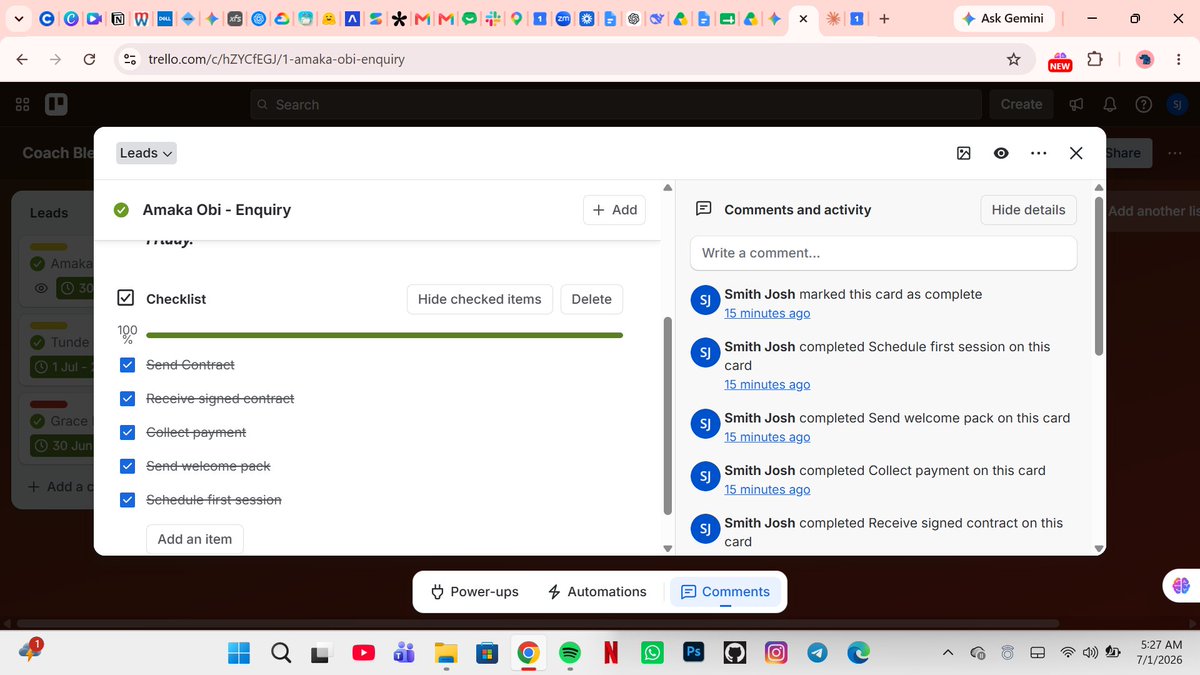Click Ask Gemini button
1200x675 pixels.
[1004, 18]
